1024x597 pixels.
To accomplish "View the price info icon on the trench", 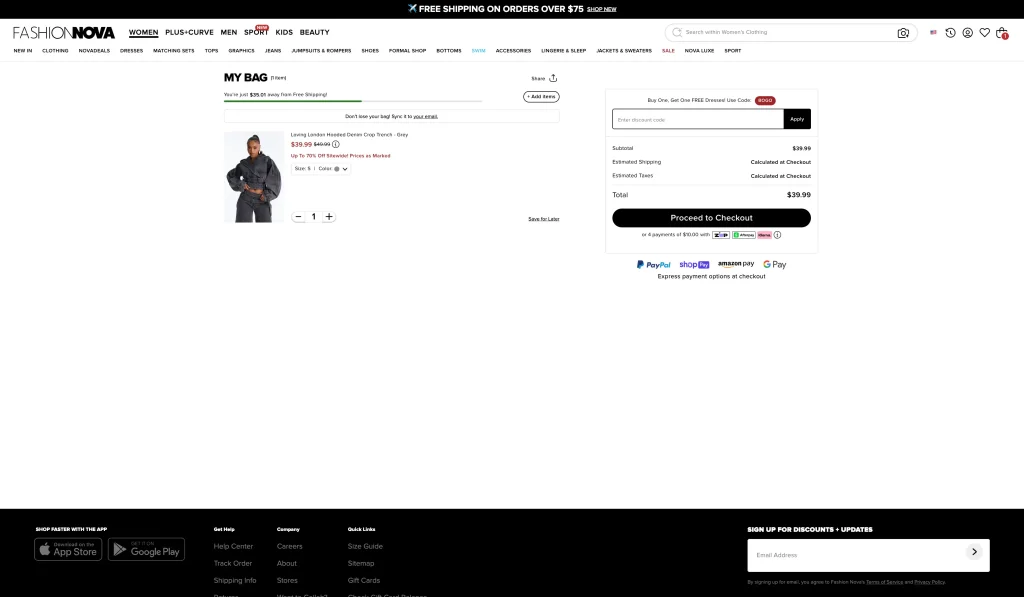I will pos(336,145).
